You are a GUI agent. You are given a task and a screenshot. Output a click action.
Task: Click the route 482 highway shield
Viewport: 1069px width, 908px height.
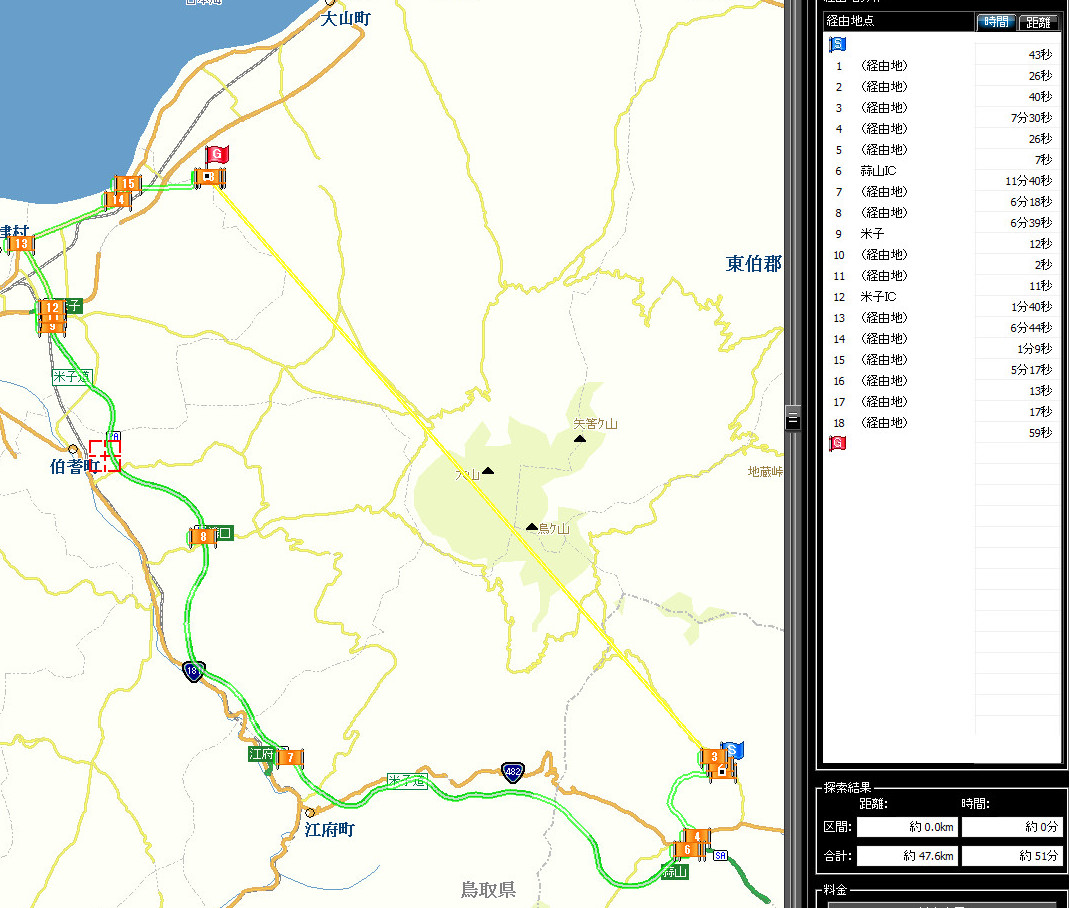(513, 772)
